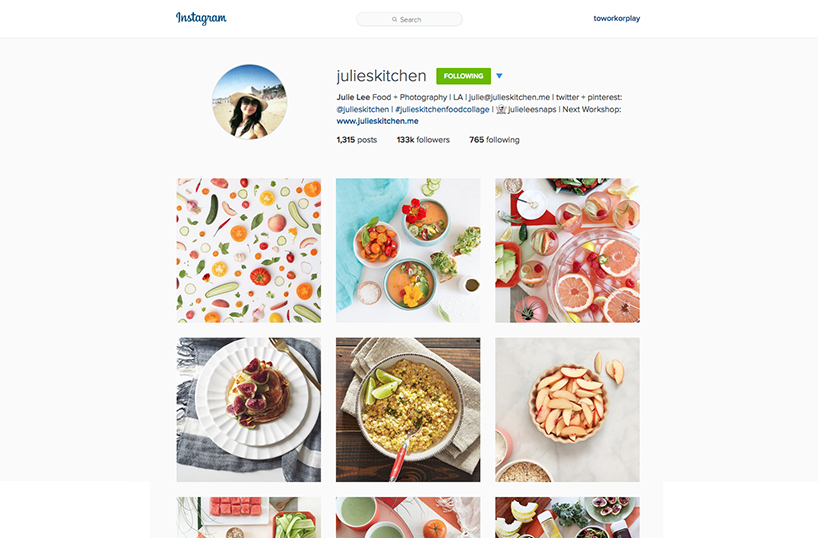Open the gazpacho bowls with turquoise cloth post
818x538 pixels.
[x=408, y=250]
